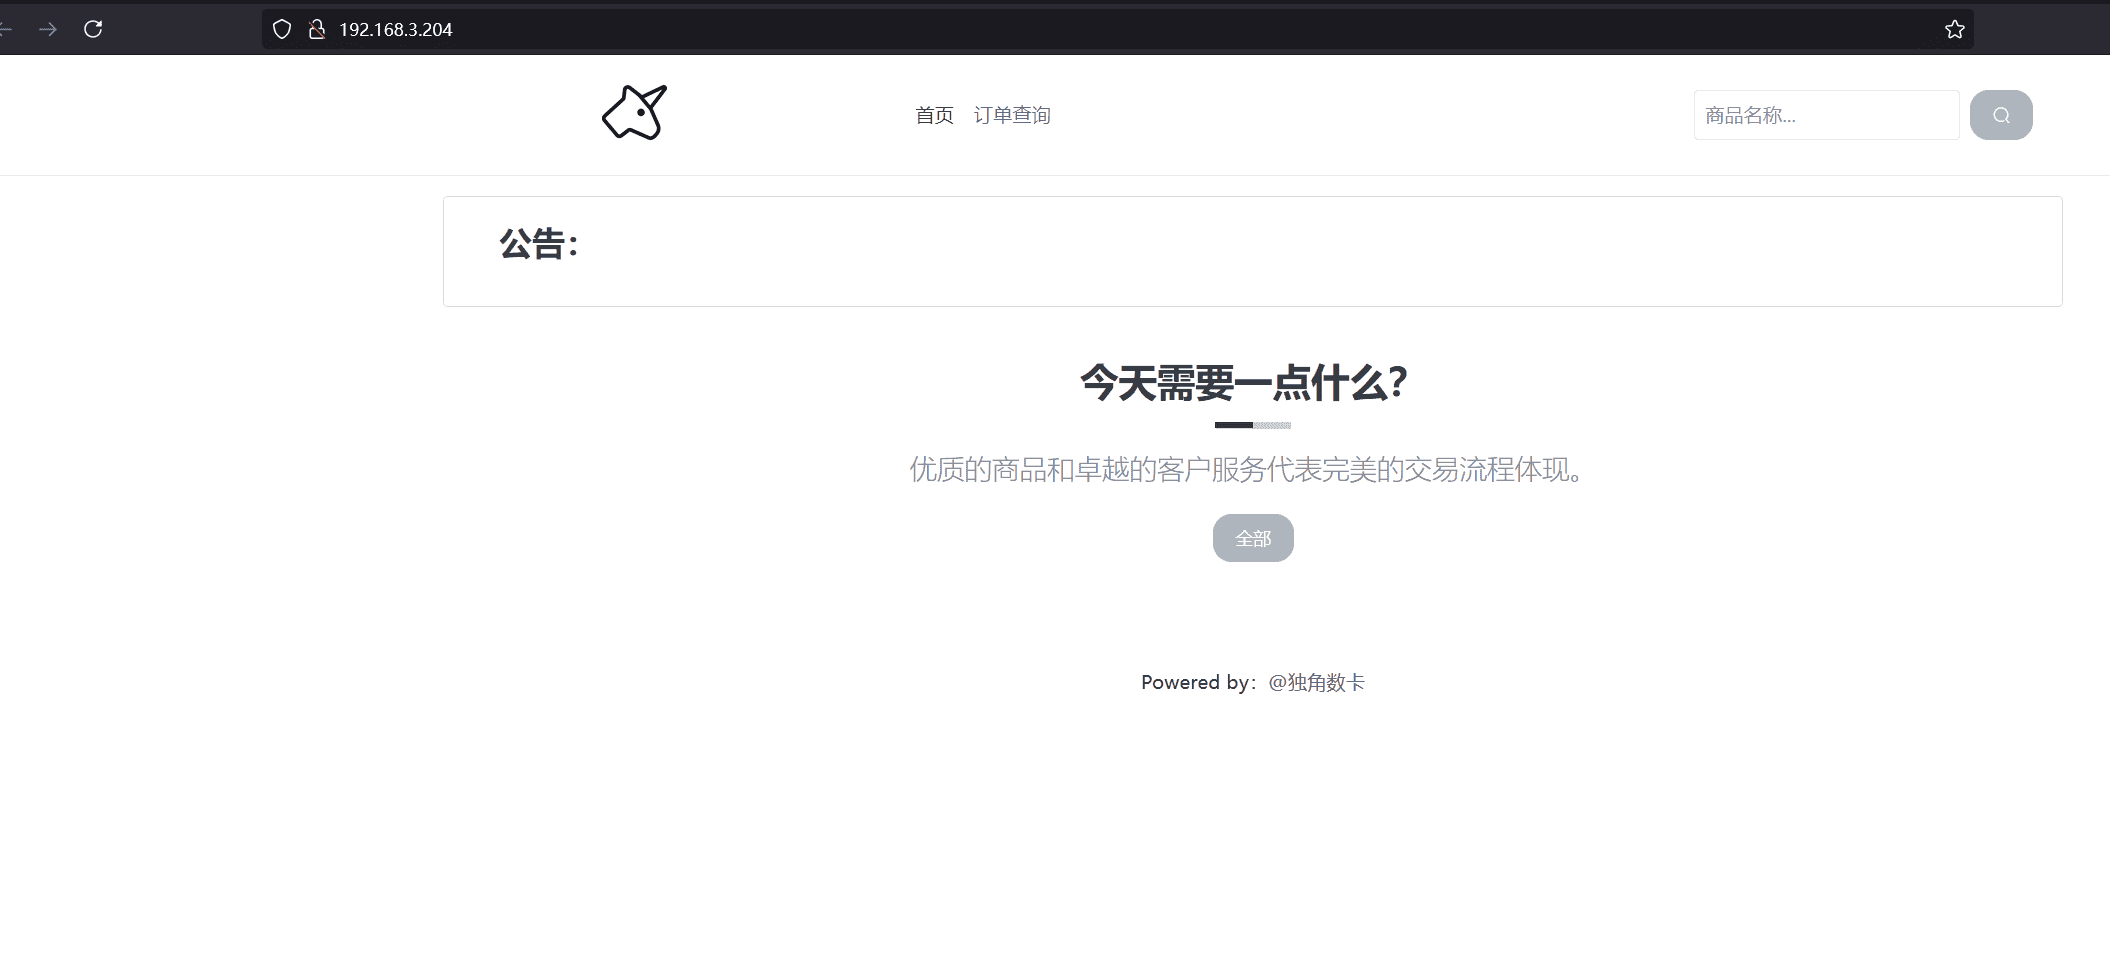The height and width of the screenshot is (958, 2110).
Task: Click the tracking protection shield icon
Action: click(x=281, y=29)
